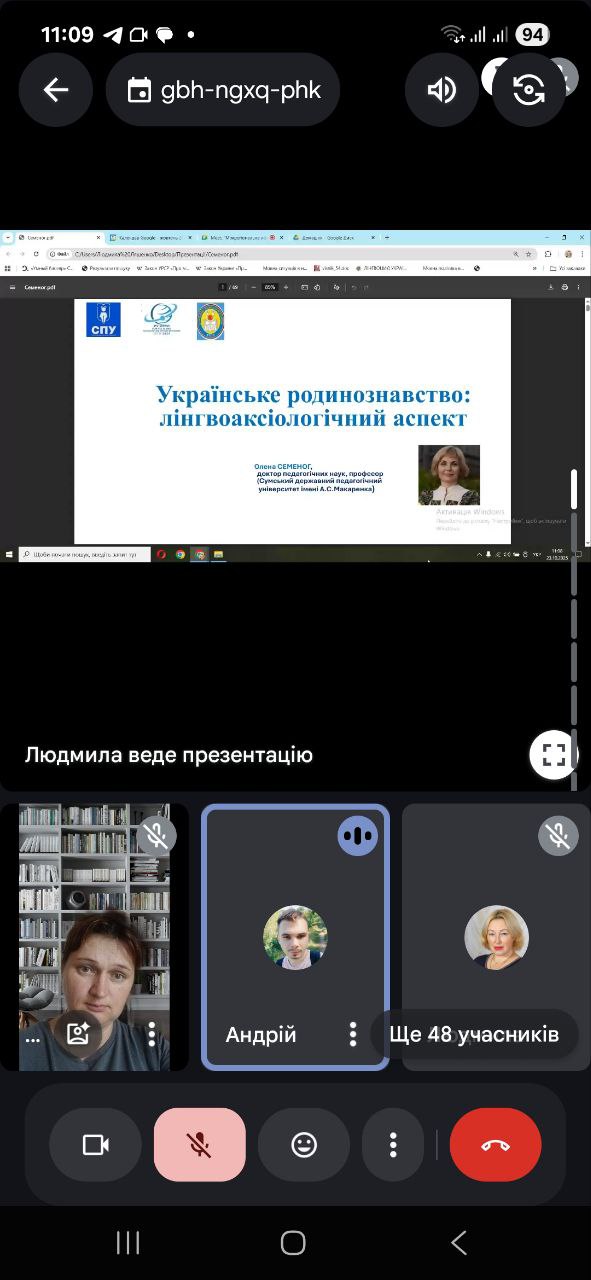Open more options in call controls
Viewport: 591px width, 1280px height.
tap(394, 1145)
